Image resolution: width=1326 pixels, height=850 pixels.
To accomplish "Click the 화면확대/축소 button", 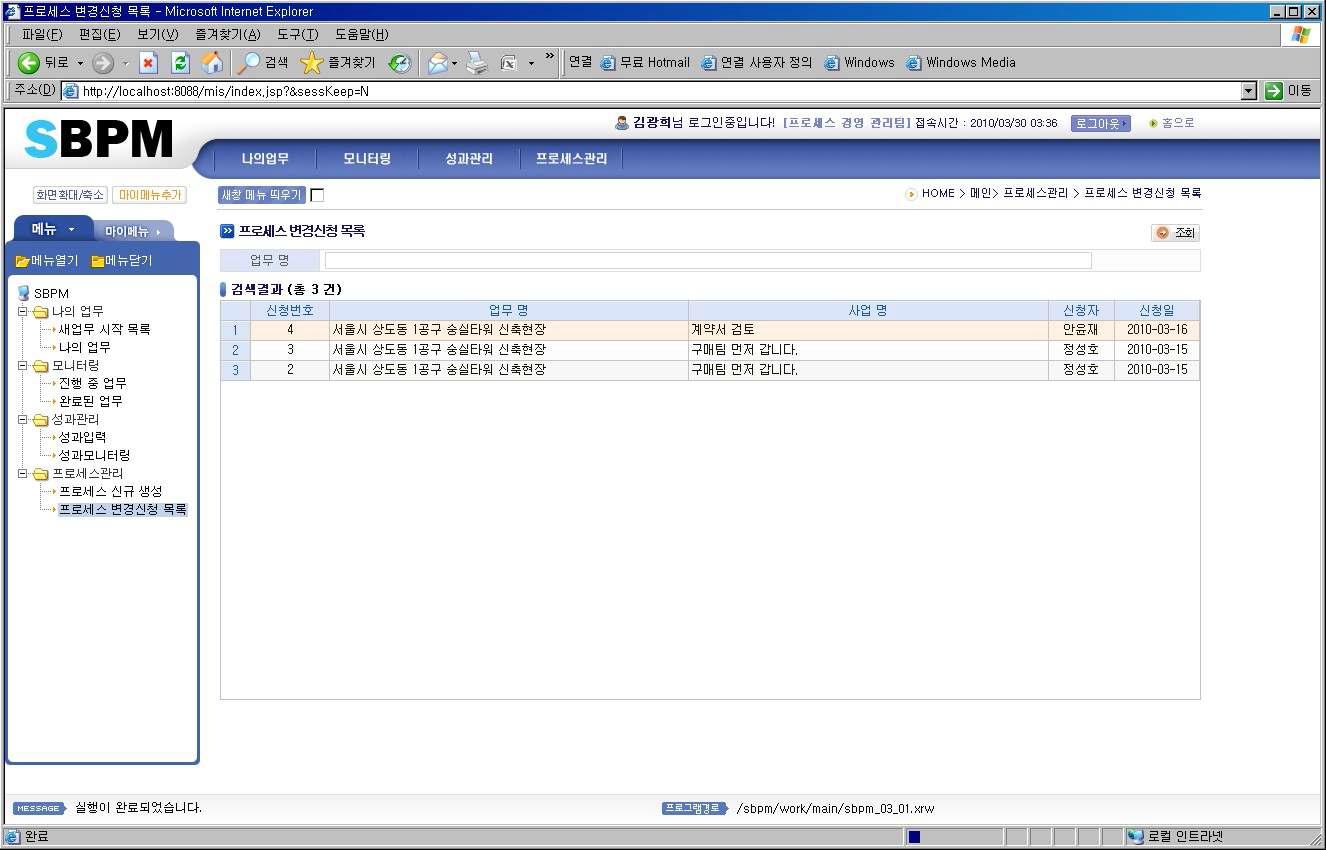I will [x=69, y=195].
